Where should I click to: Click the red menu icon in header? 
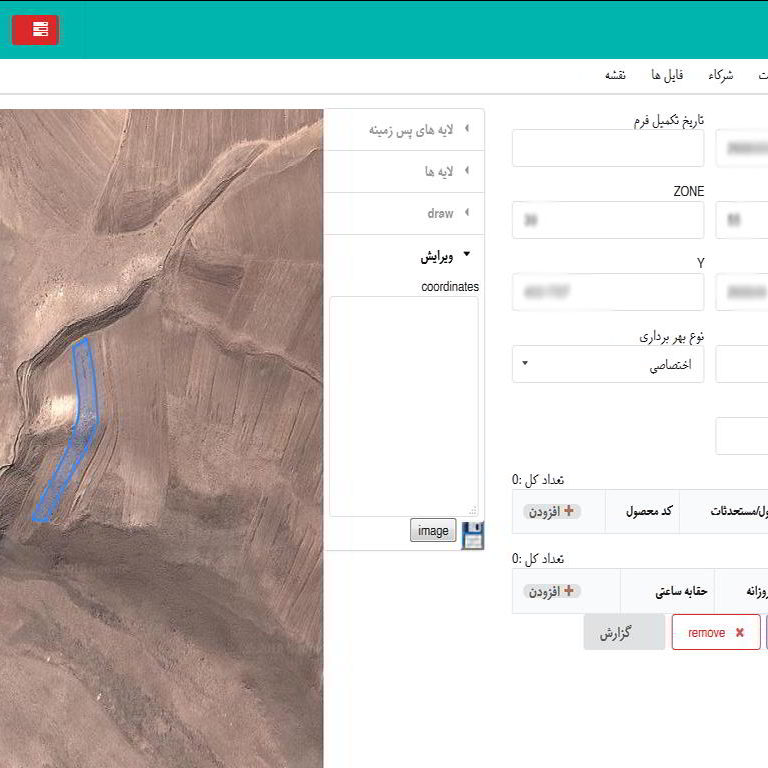point(36,30)
